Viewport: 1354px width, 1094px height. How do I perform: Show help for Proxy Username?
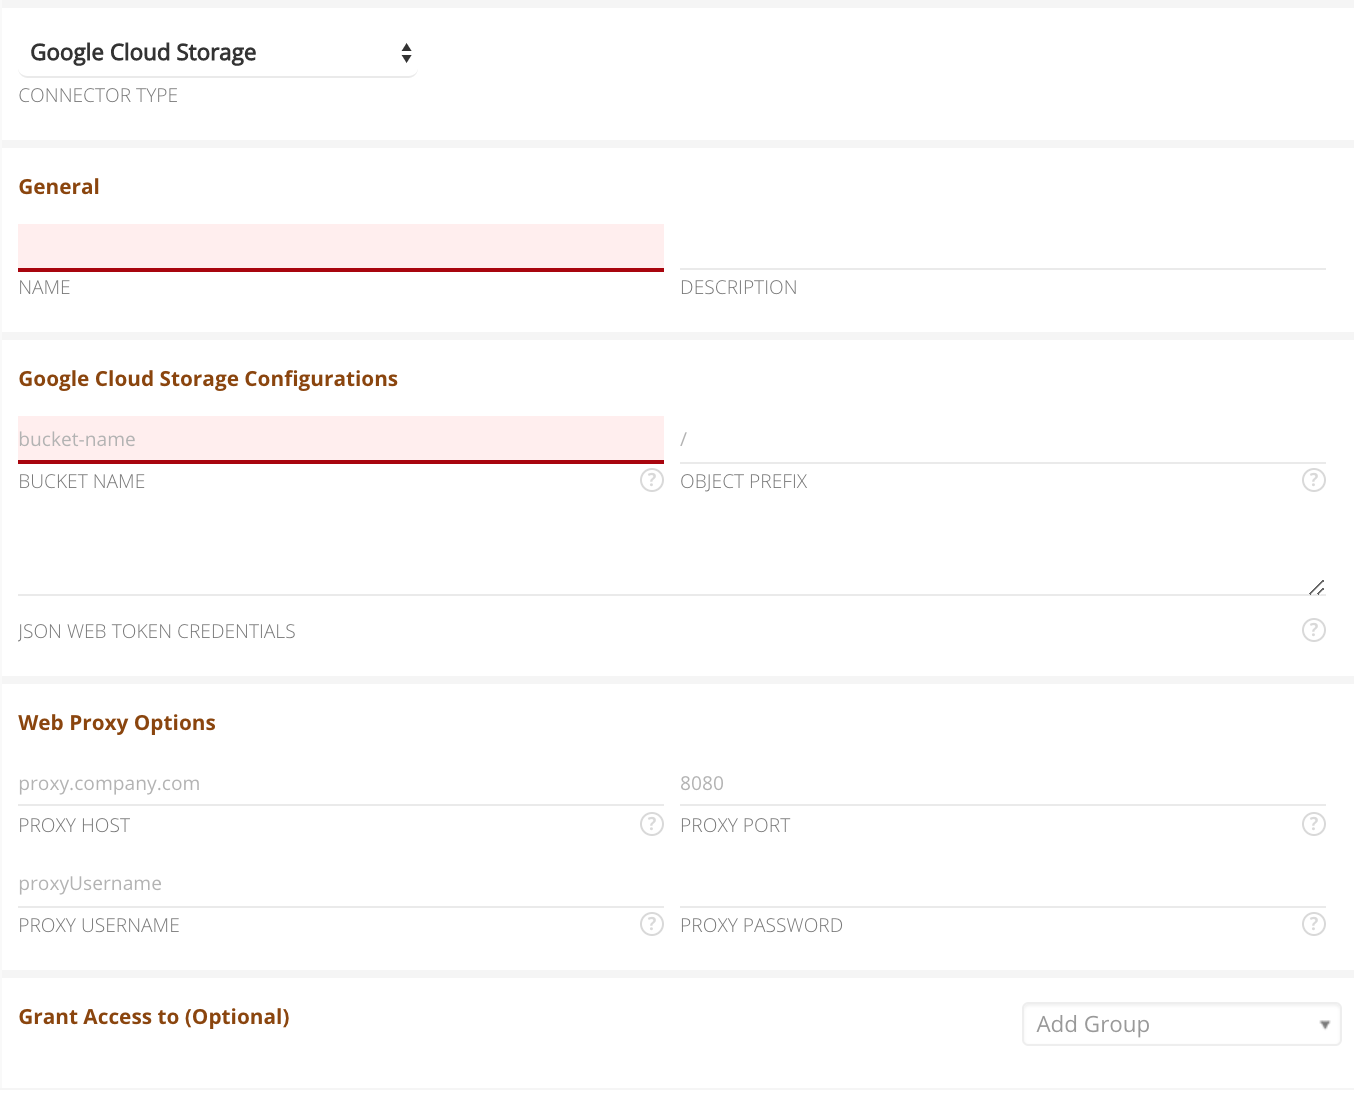pos(652,924)
